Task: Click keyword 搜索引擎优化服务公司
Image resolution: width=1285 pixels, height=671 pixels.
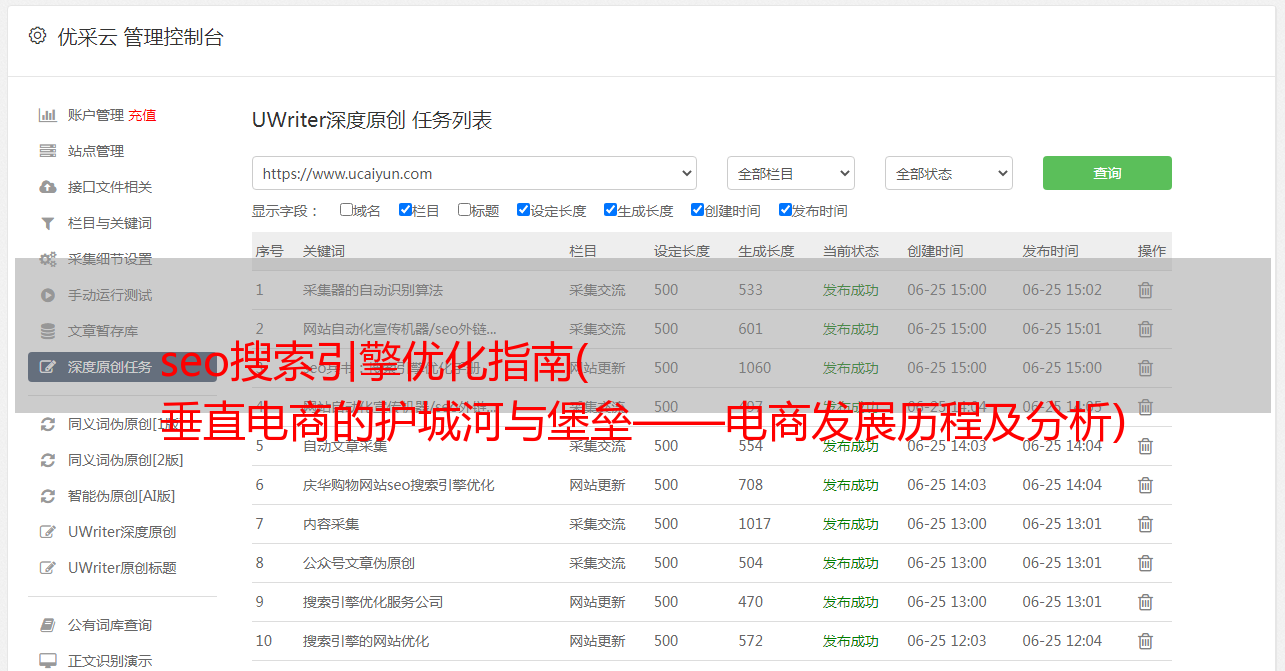Action: point(373,602)
